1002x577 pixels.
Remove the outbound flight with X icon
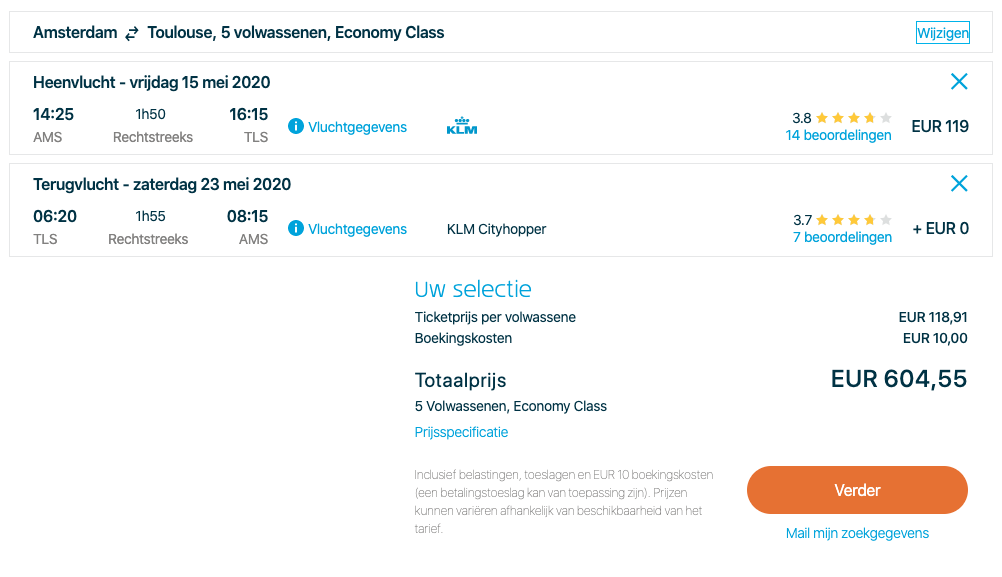click(x=959, y=82)
